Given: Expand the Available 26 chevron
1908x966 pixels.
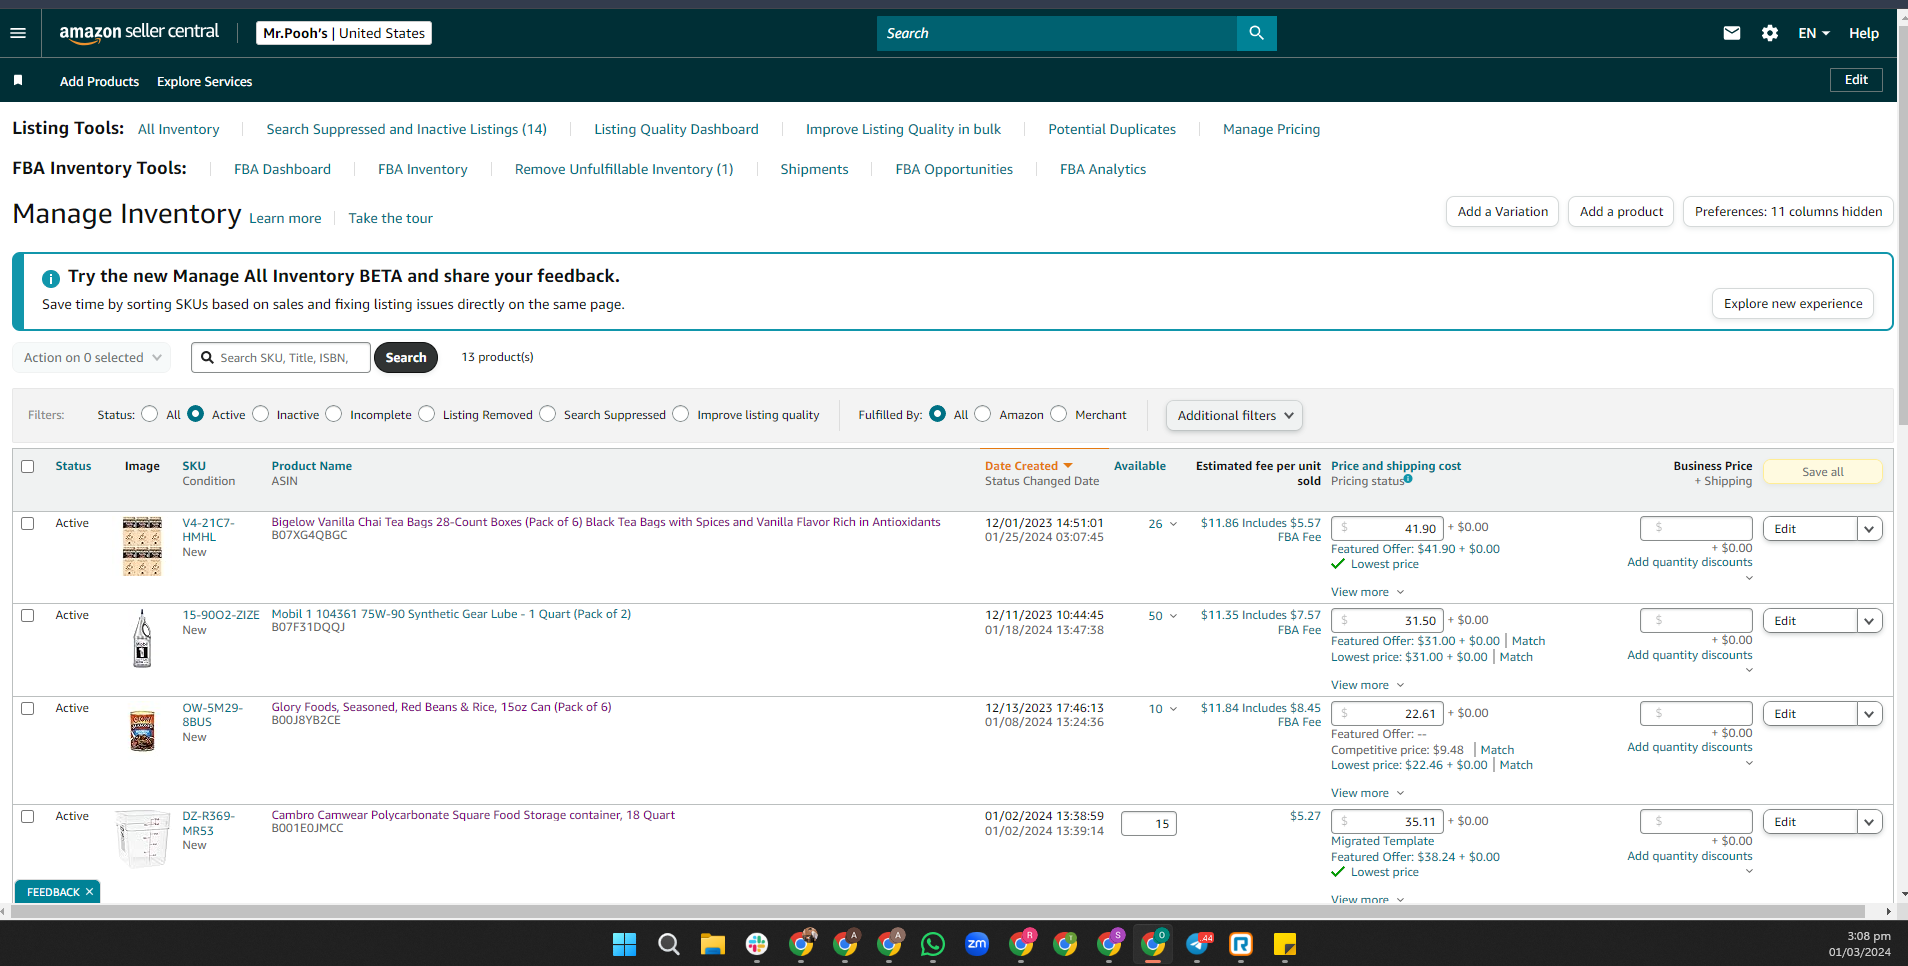Looking at the screenshot, I should pyautogui.click(x=1173, y=524).
